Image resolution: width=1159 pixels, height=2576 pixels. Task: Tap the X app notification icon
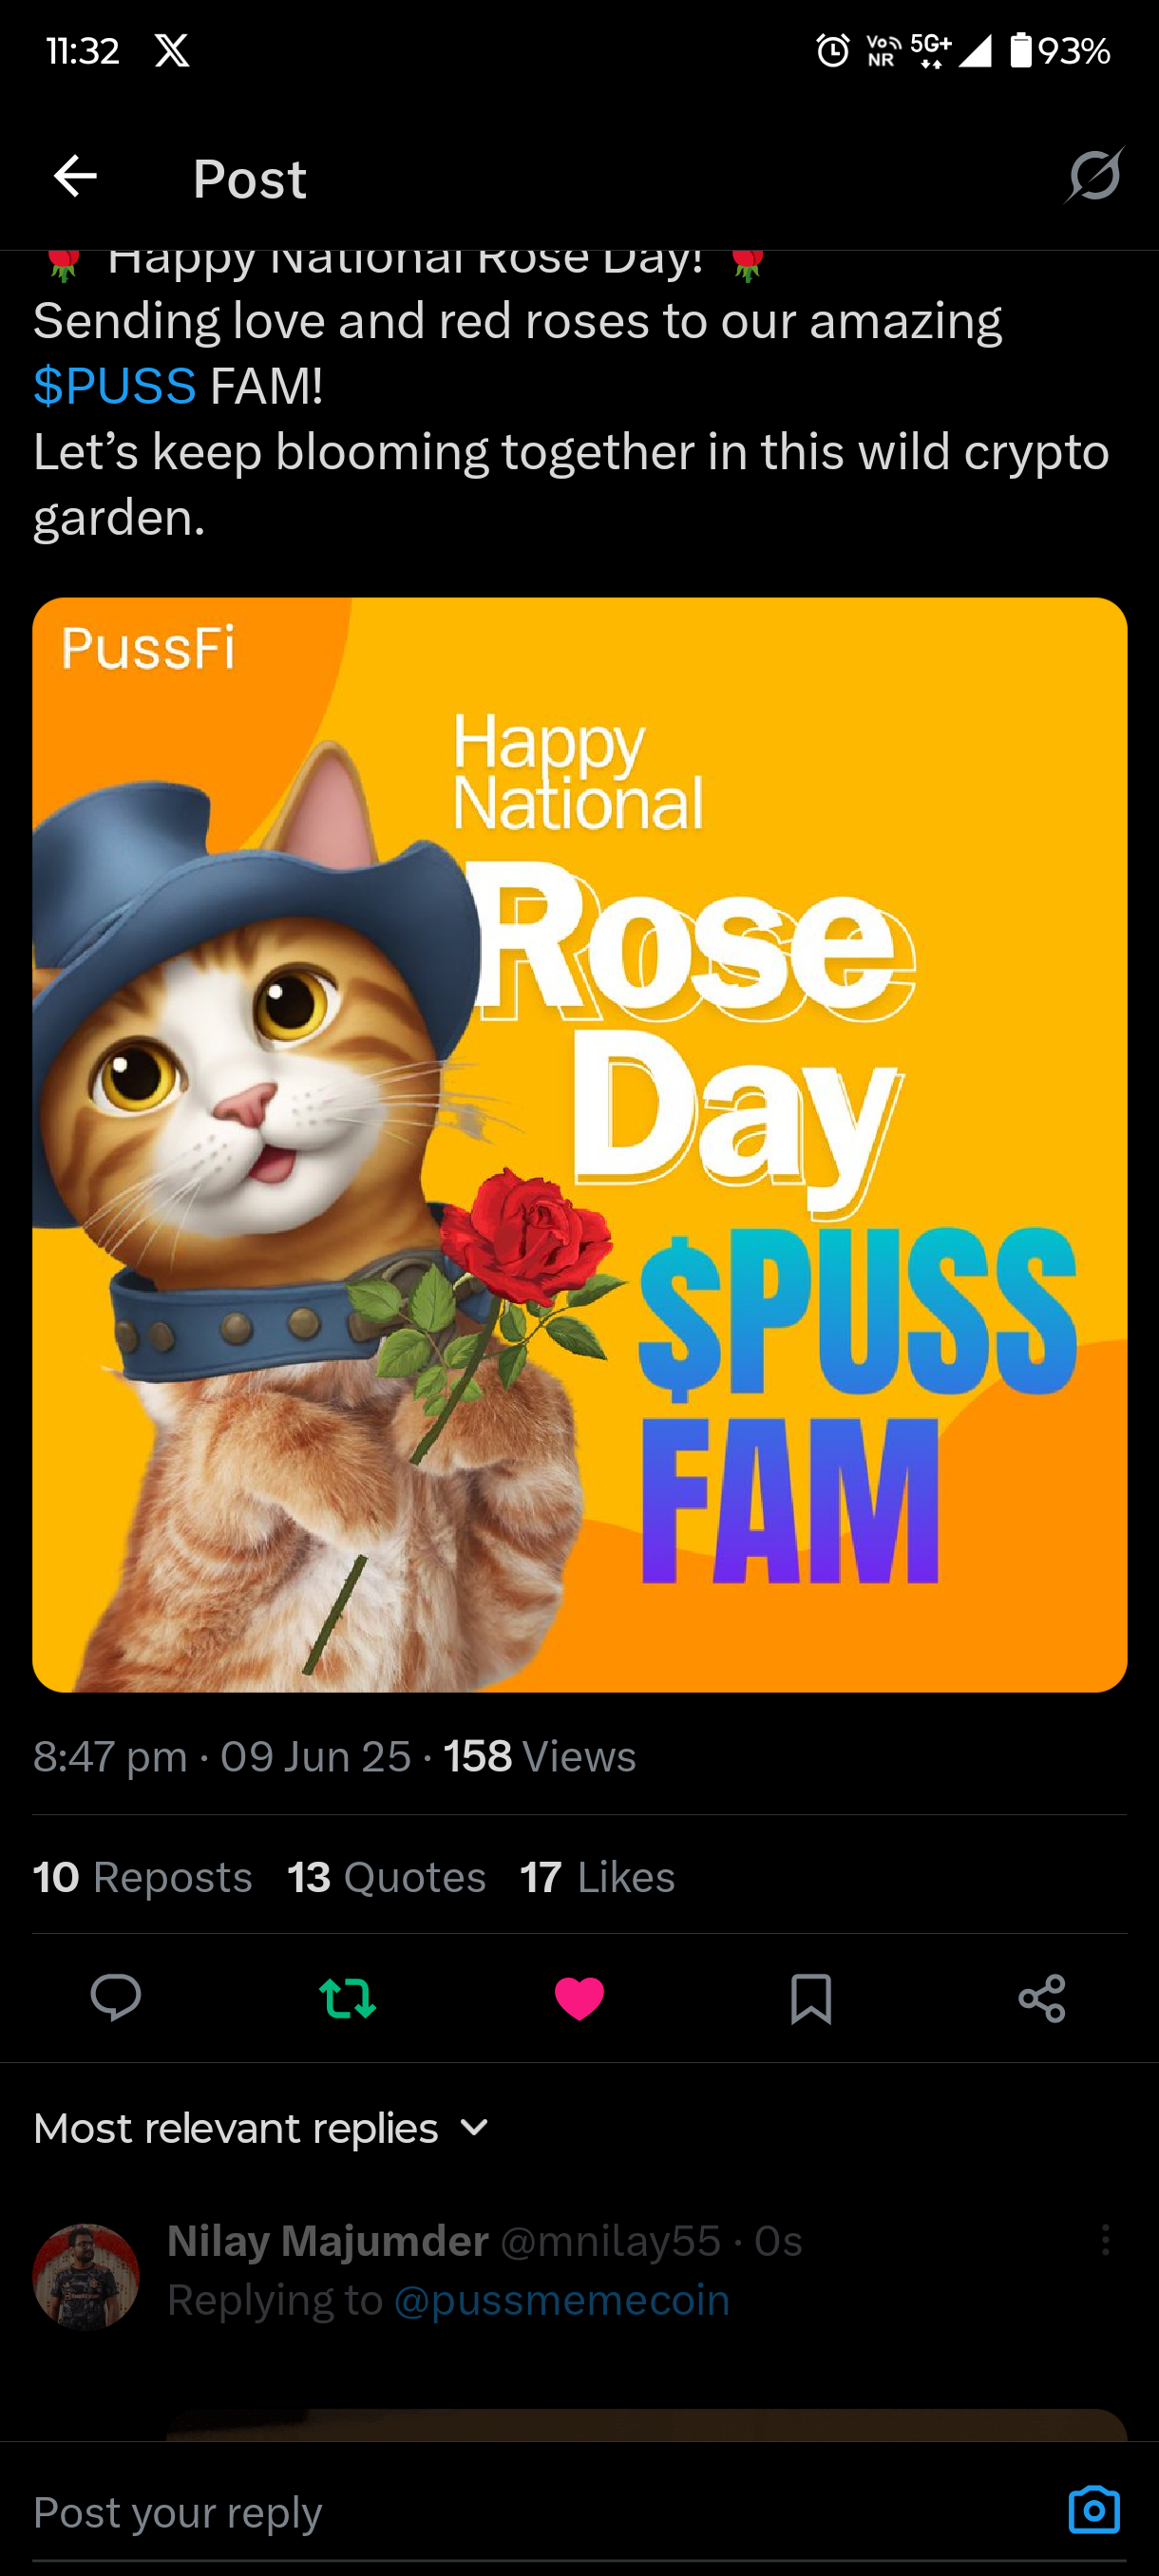(172, 50)
